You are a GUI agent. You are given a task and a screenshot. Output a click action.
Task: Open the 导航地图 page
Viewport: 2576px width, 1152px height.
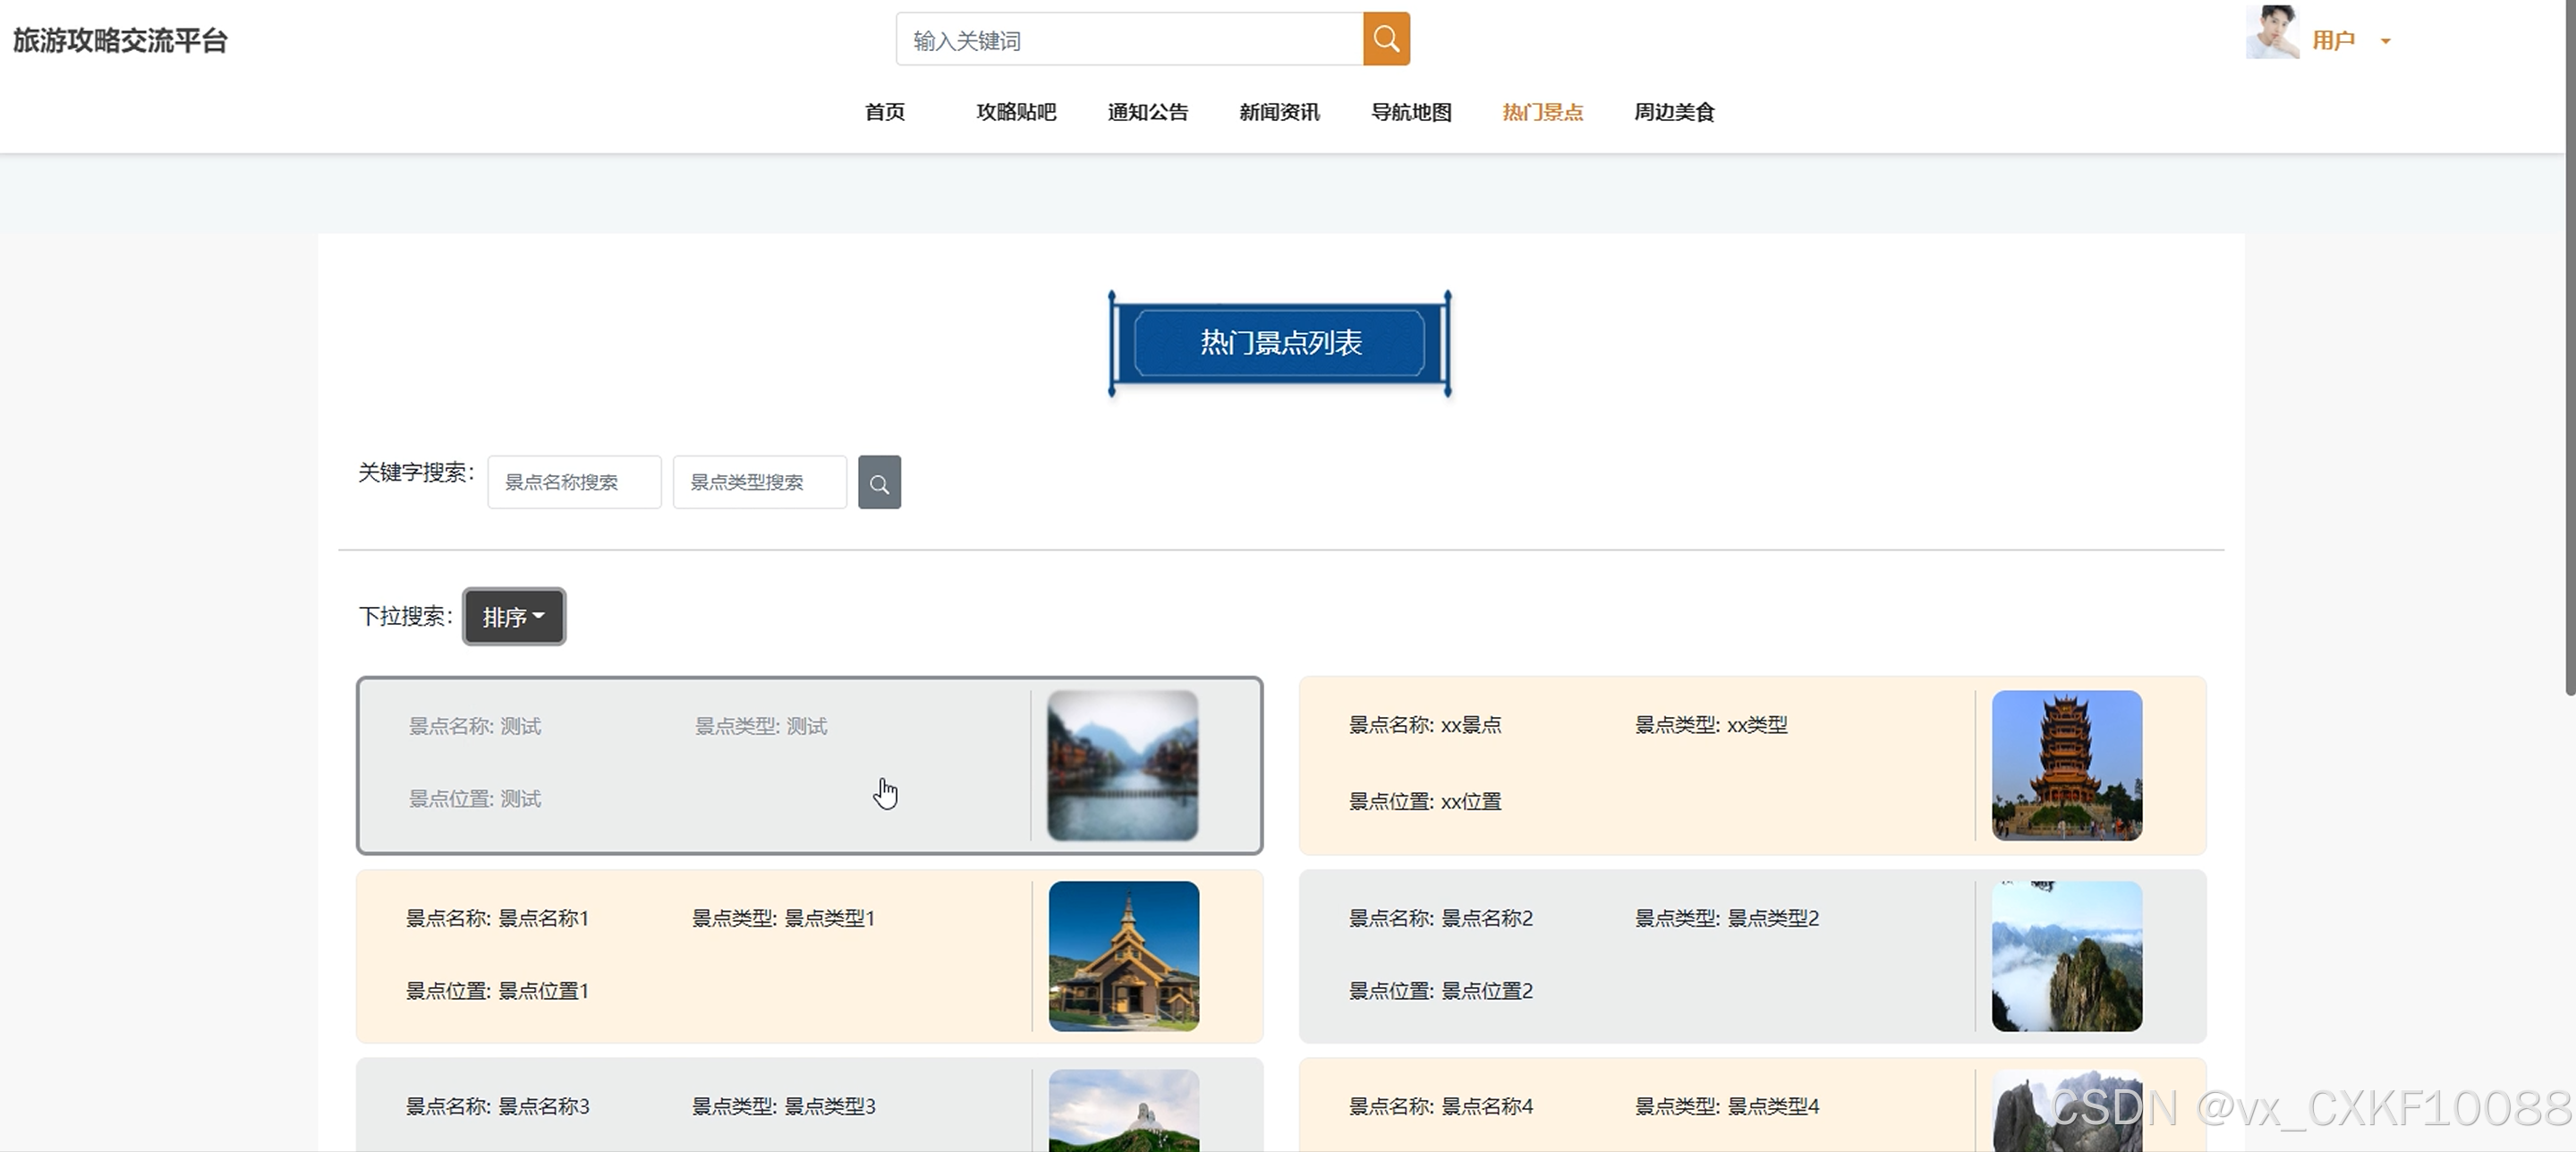tap(1411, 112)
